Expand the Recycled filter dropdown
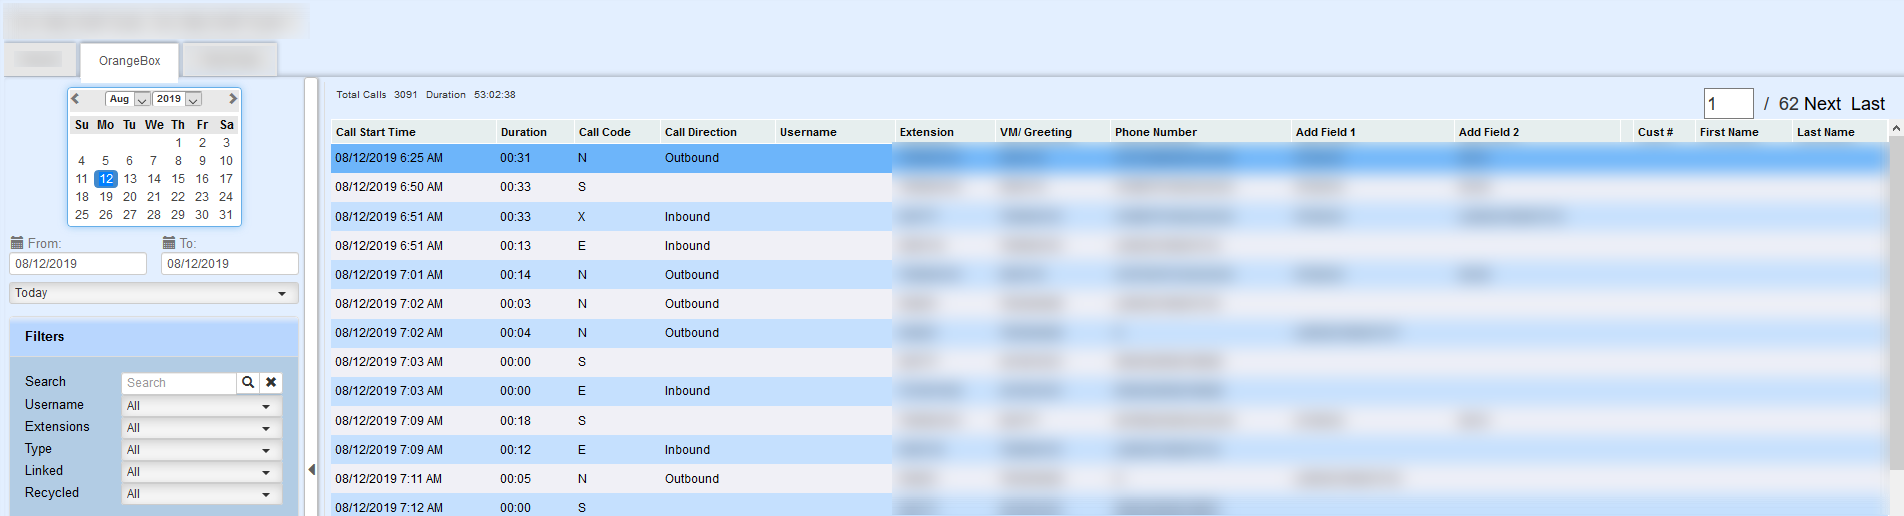 point(201,494)
